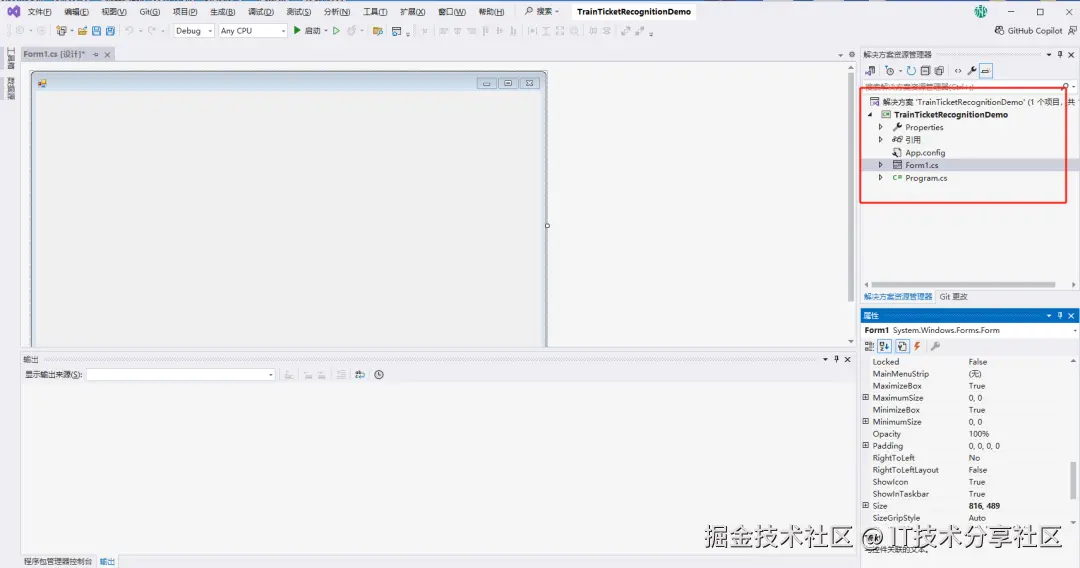Open the Git(G) menu
Image resolution: width=1080 pixels, height=568 pixels.
(149, 12)
